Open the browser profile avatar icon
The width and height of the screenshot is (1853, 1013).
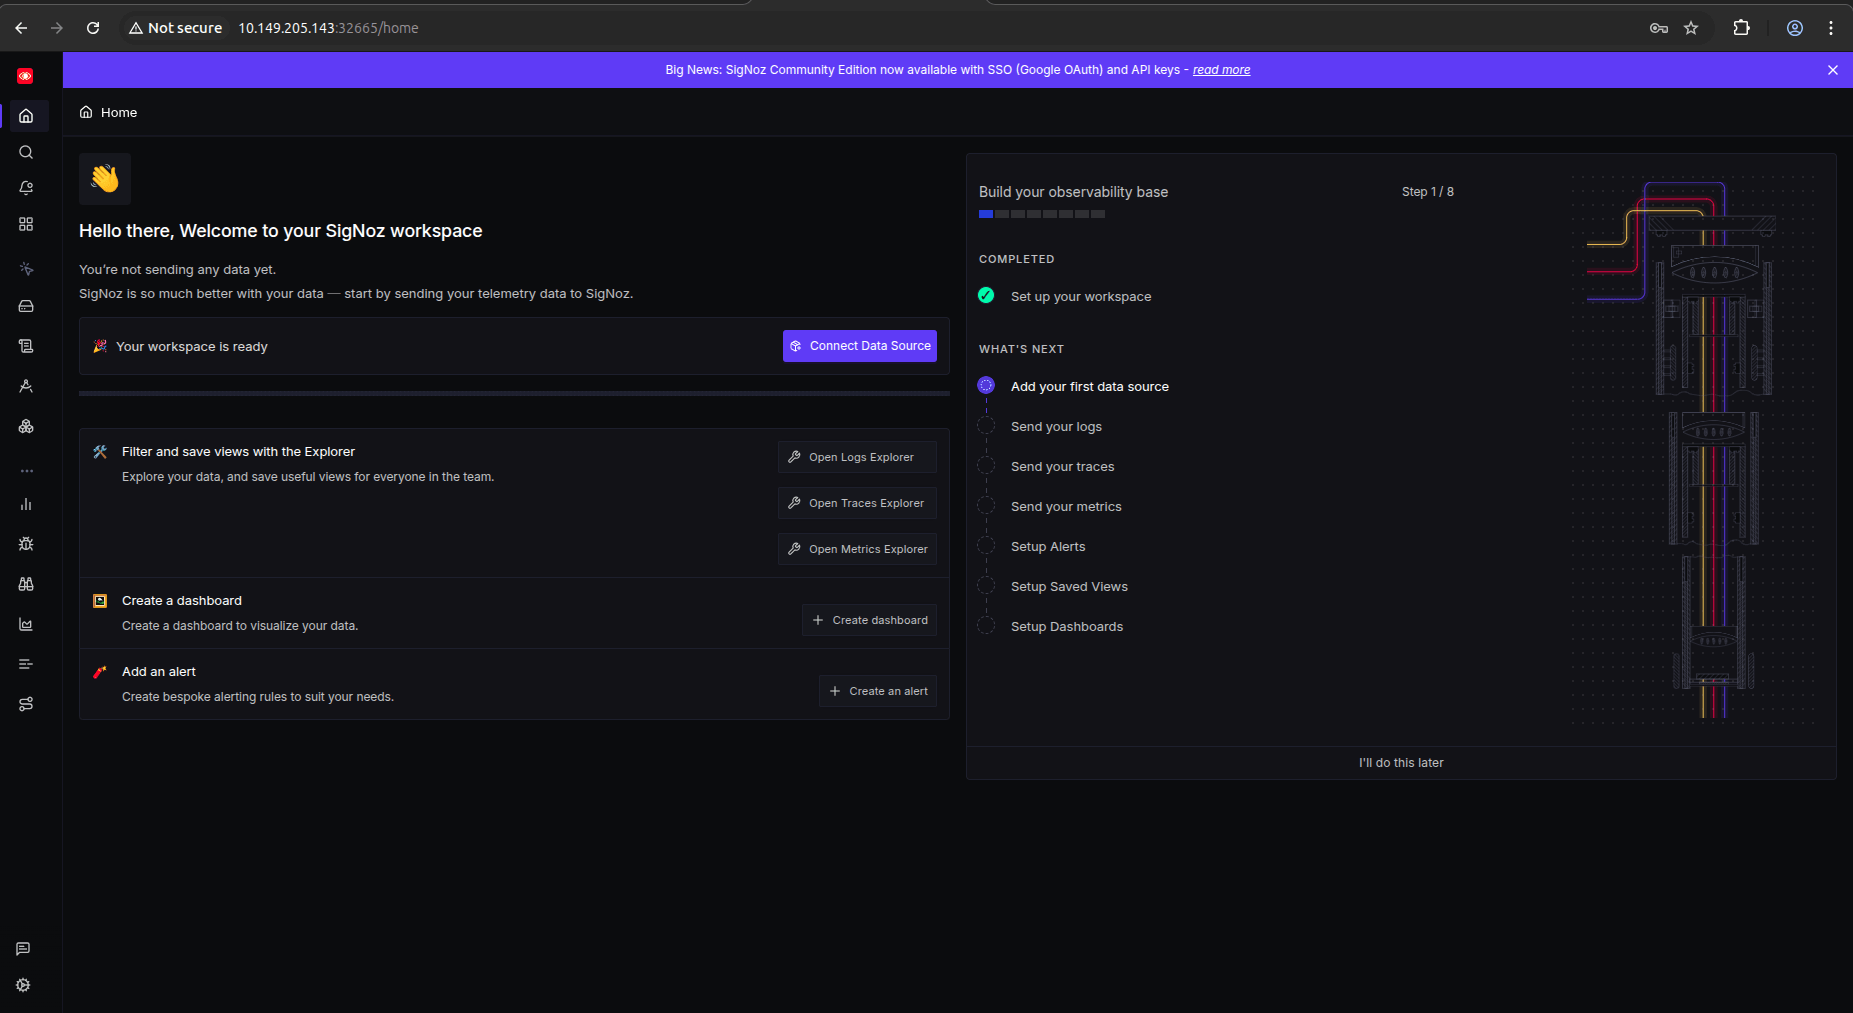coord(1795,28)
